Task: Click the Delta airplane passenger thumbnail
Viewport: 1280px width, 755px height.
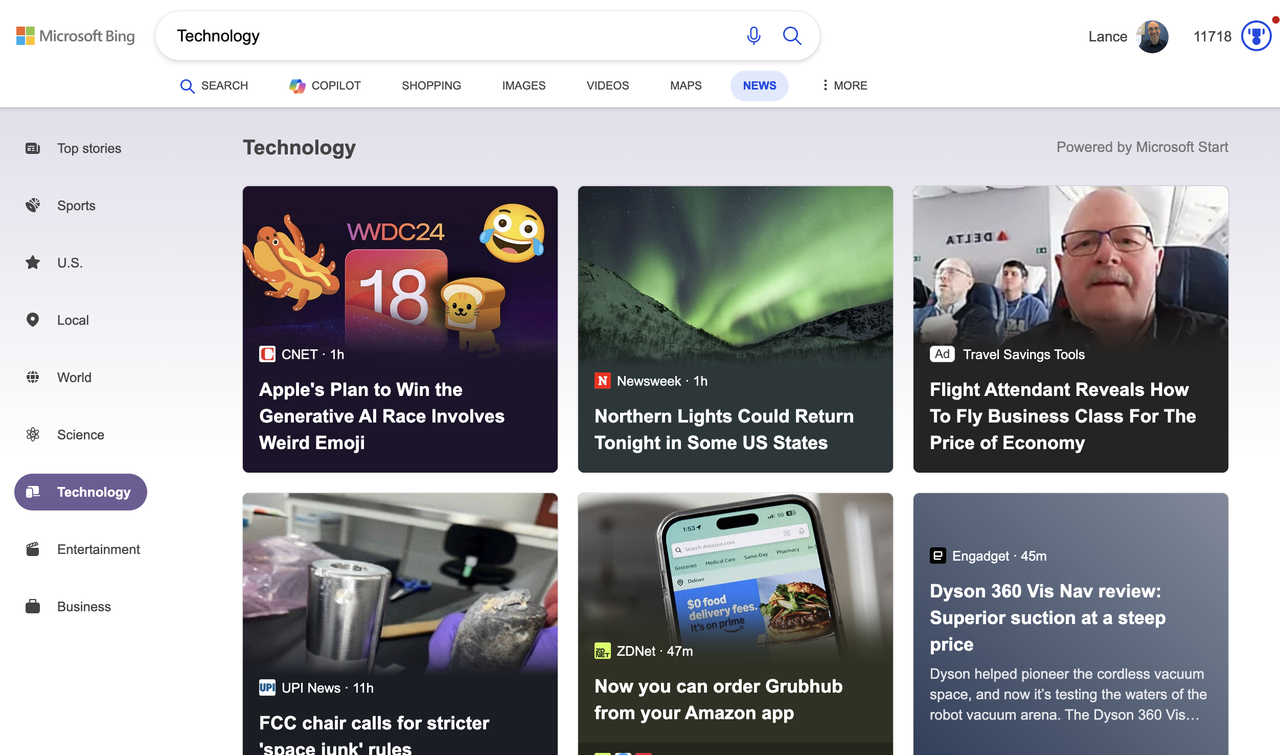Action: click(x=1071, y=264)
